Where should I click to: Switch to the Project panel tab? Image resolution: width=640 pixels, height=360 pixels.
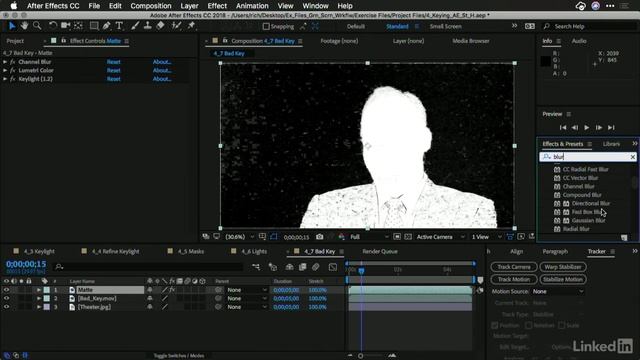pyautogui.click(x=15, y=41)
